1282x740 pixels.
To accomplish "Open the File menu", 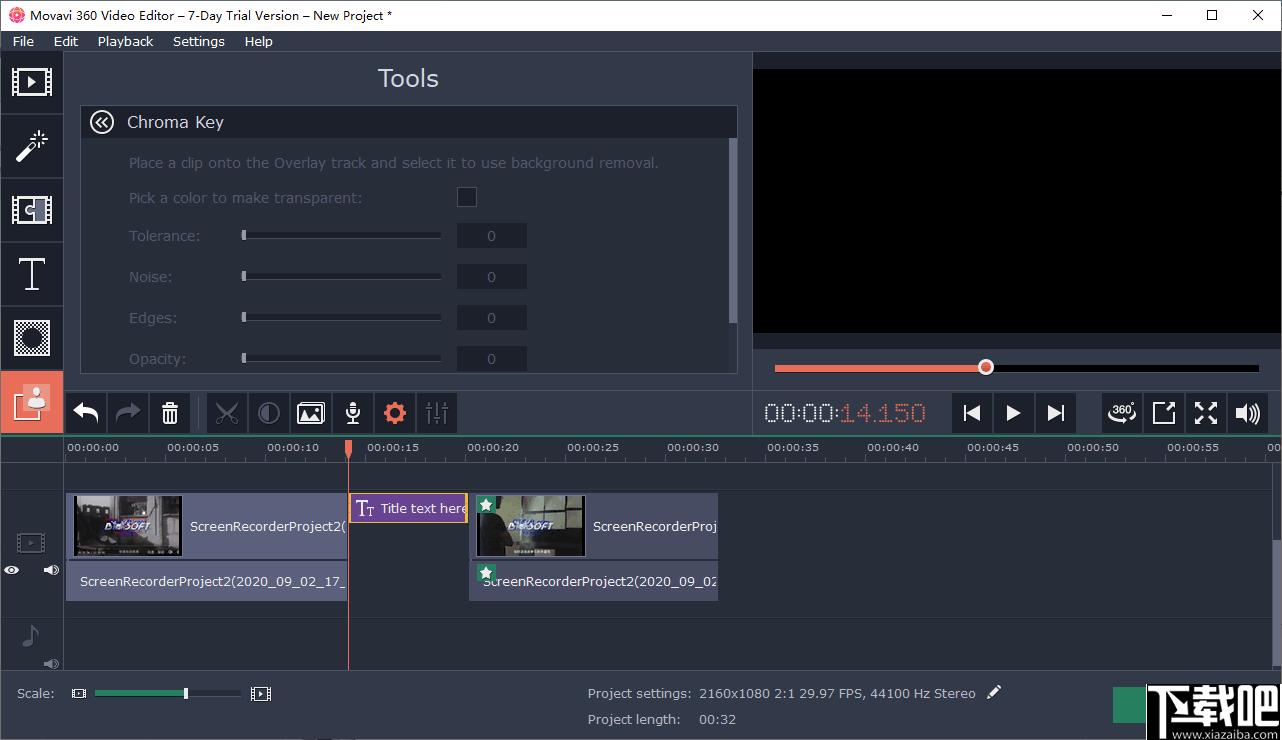I will pyautogui.click(x=23, y=41).
